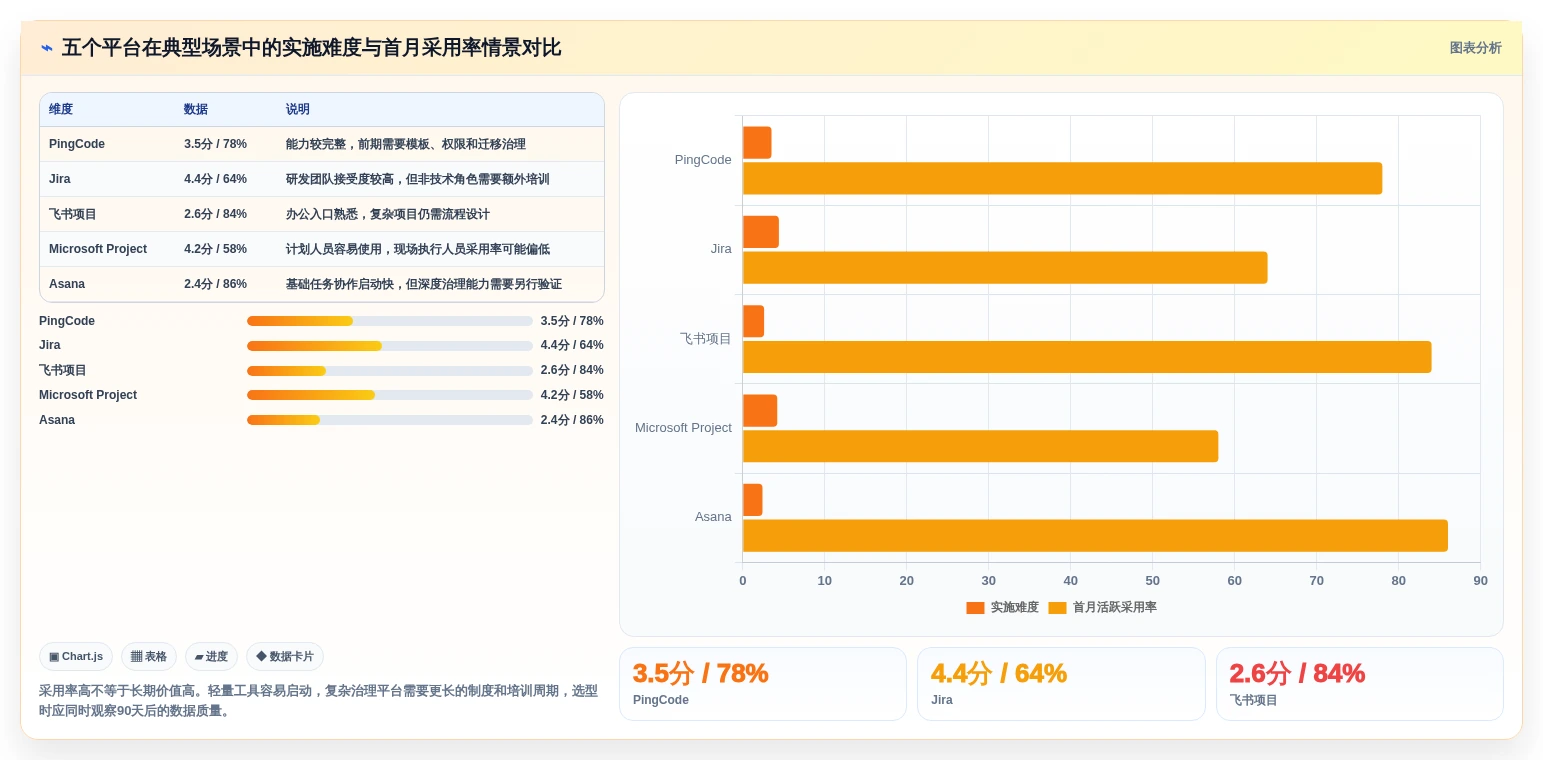The image size is (1543, 760).
Task: Click the Asana label on chart axis
Action: click(713, 517)
